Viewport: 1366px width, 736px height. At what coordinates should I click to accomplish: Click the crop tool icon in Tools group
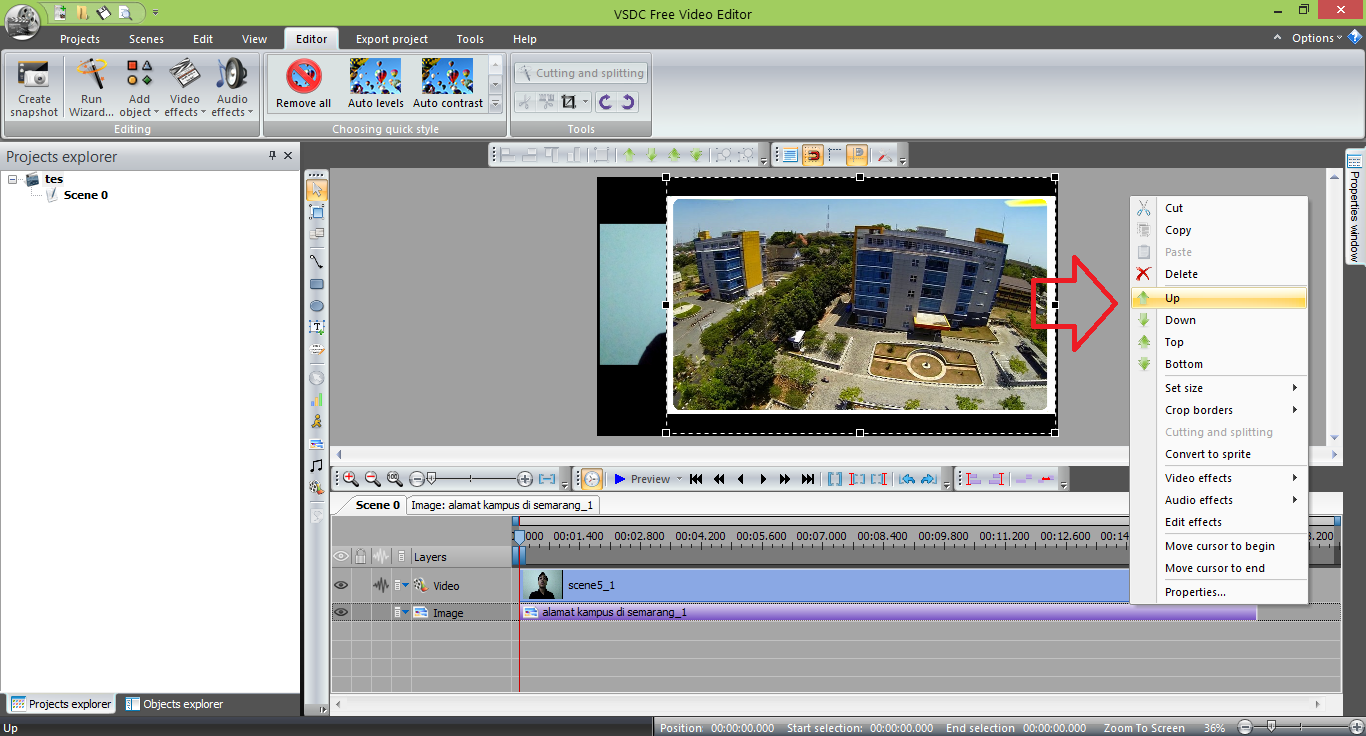[569, 102]
